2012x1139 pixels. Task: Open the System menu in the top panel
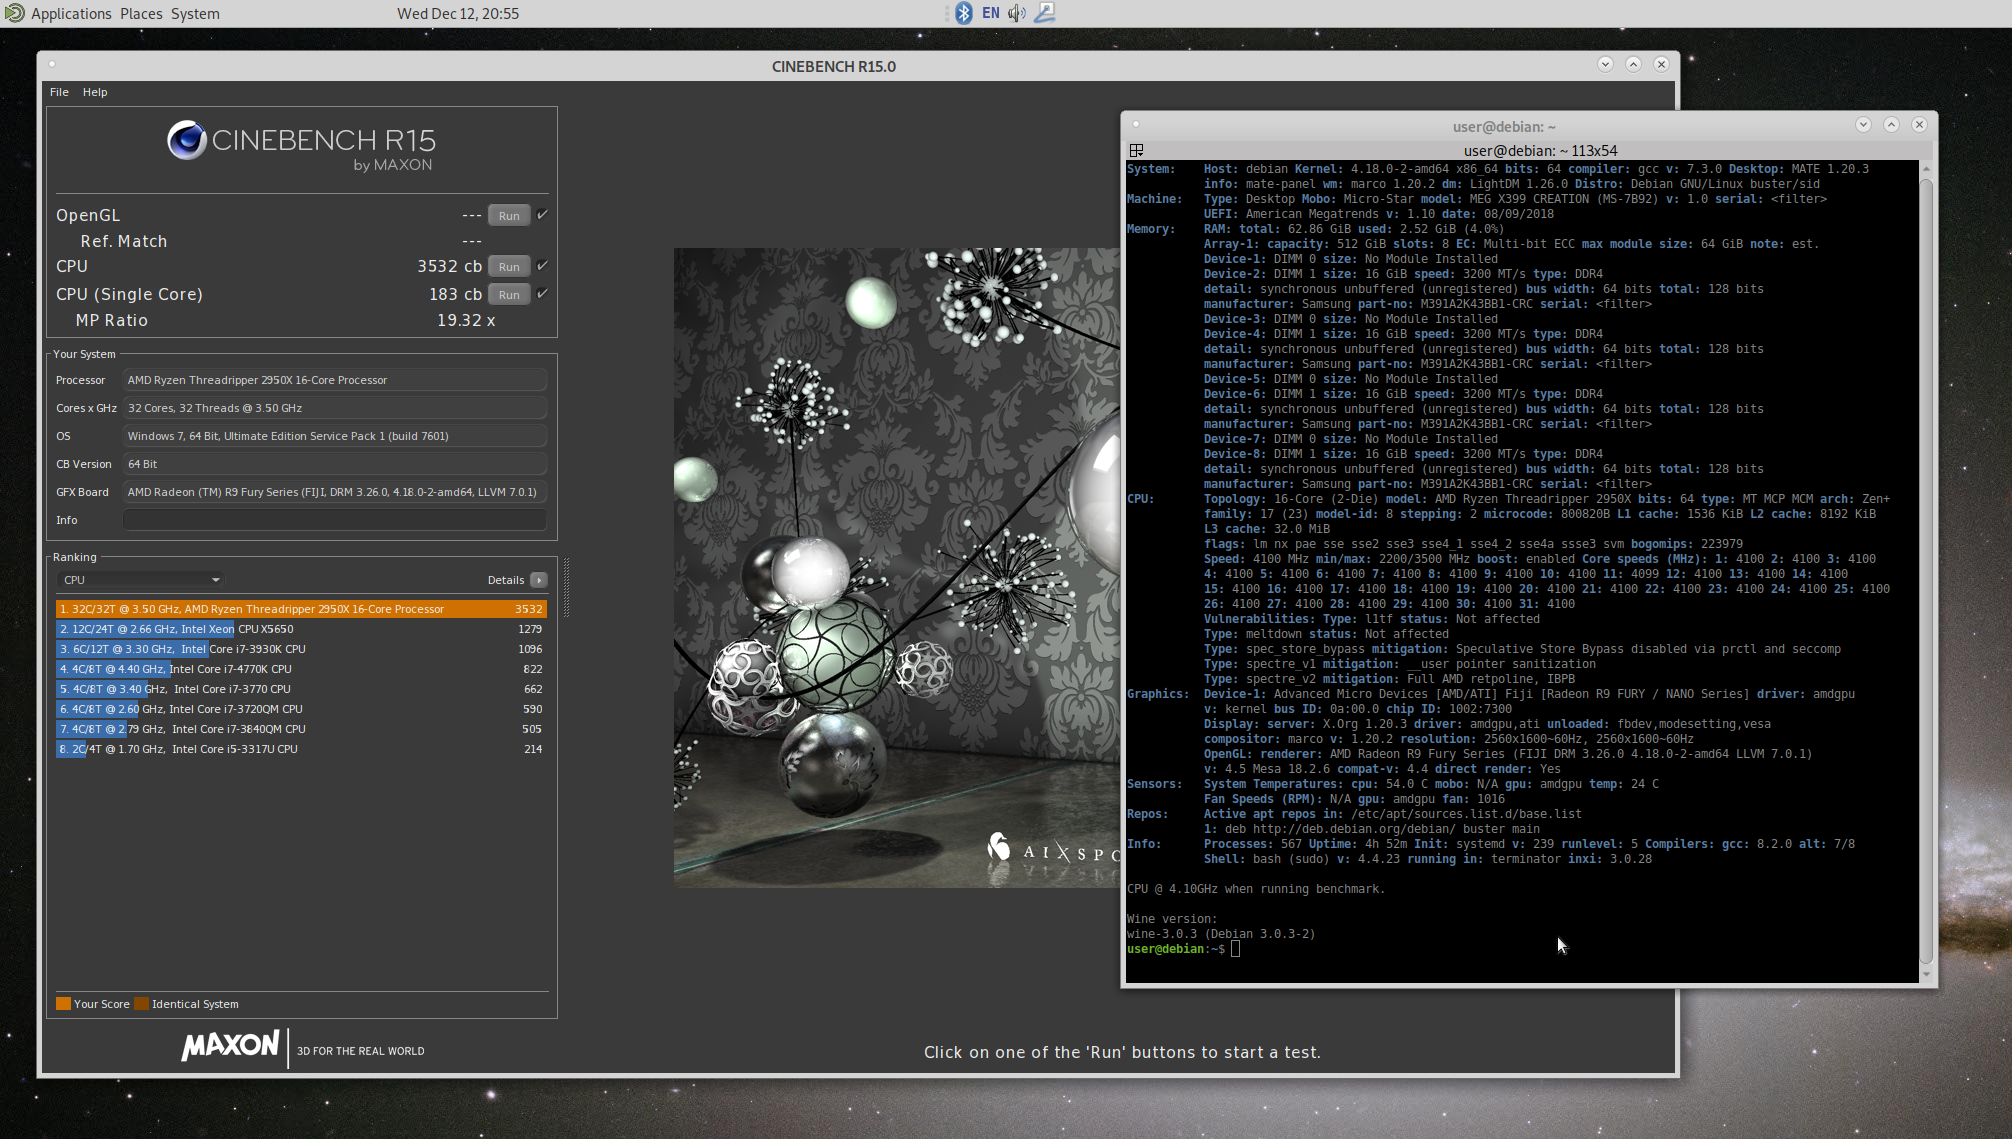tap(195, 14)
